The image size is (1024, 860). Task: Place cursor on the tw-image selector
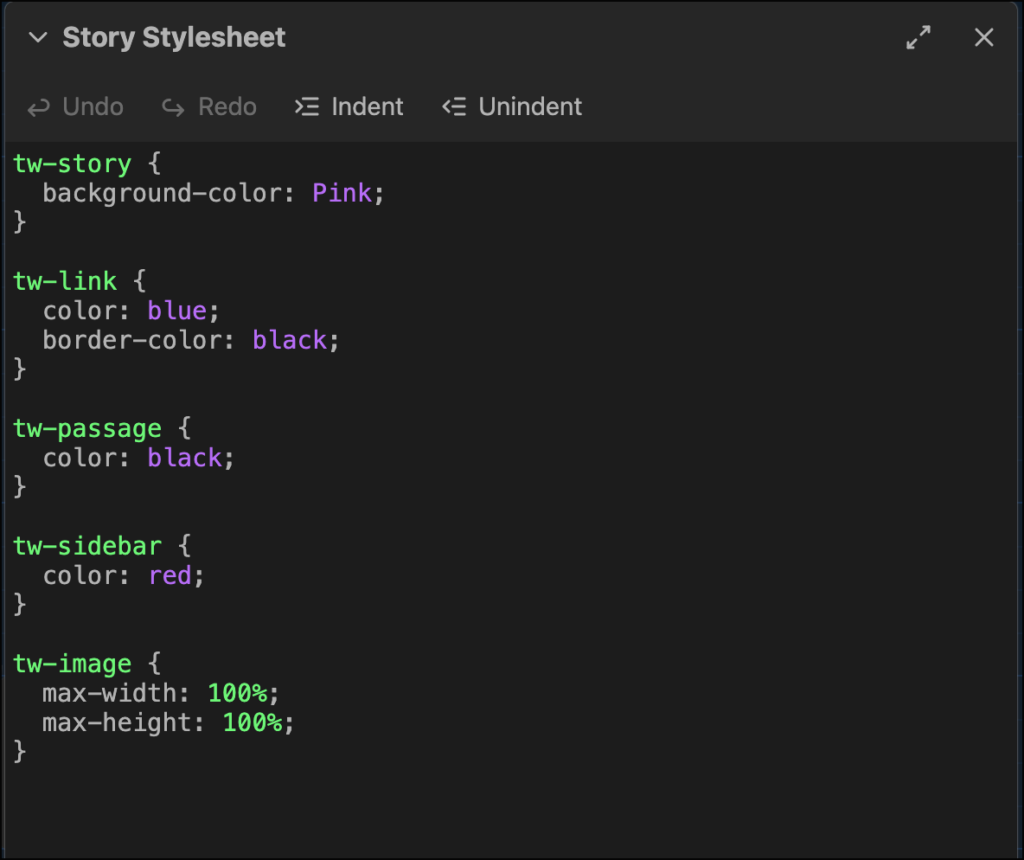72,664
